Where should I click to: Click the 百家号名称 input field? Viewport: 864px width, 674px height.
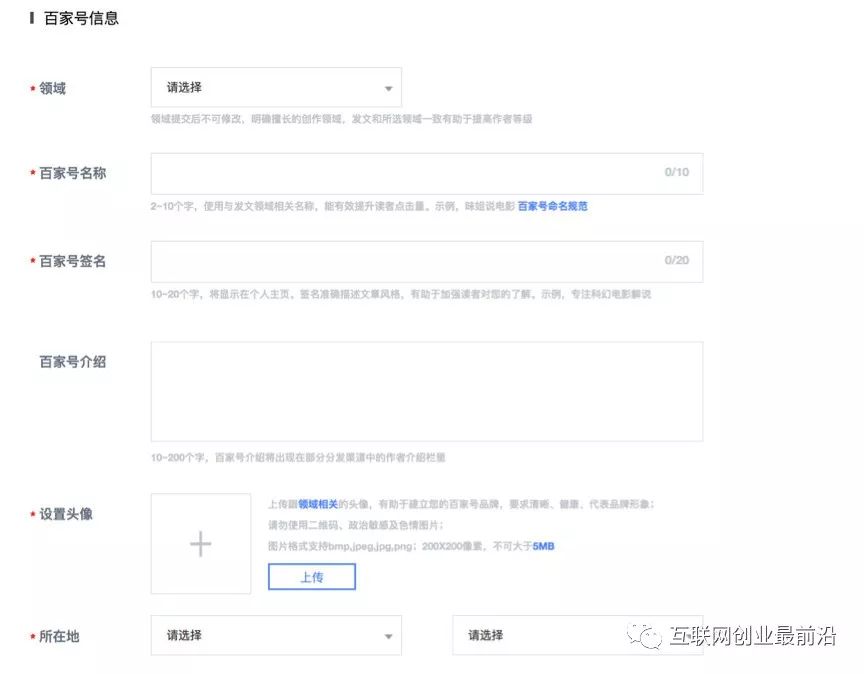pyautogui.click(x=427, y=174)
